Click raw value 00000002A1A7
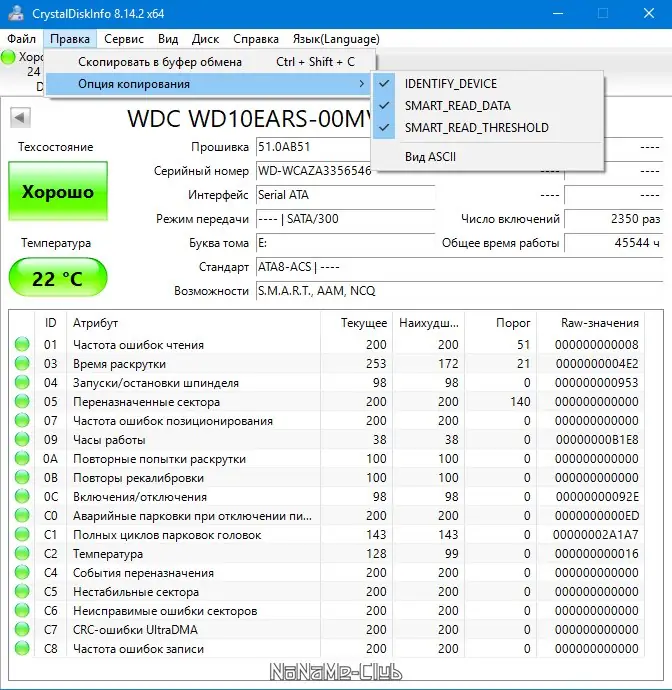This screenshot has width=672, height=690. pyautogui.click(x=595, y=535)
